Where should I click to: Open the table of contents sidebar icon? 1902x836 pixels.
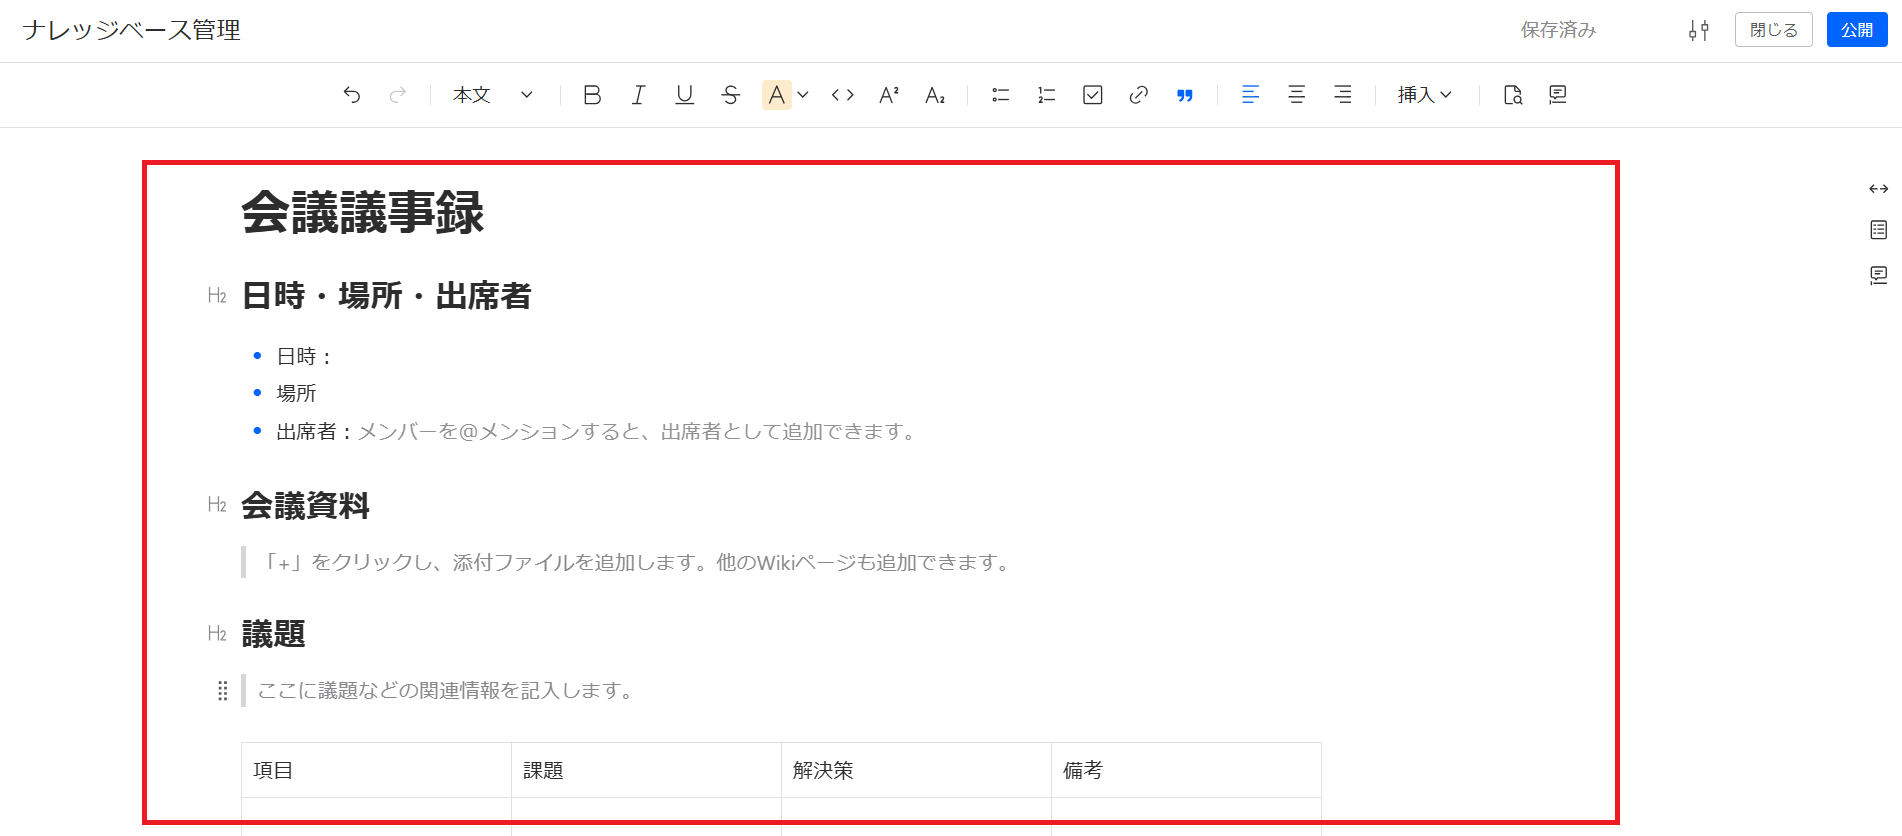click(x=1879, y=230)
